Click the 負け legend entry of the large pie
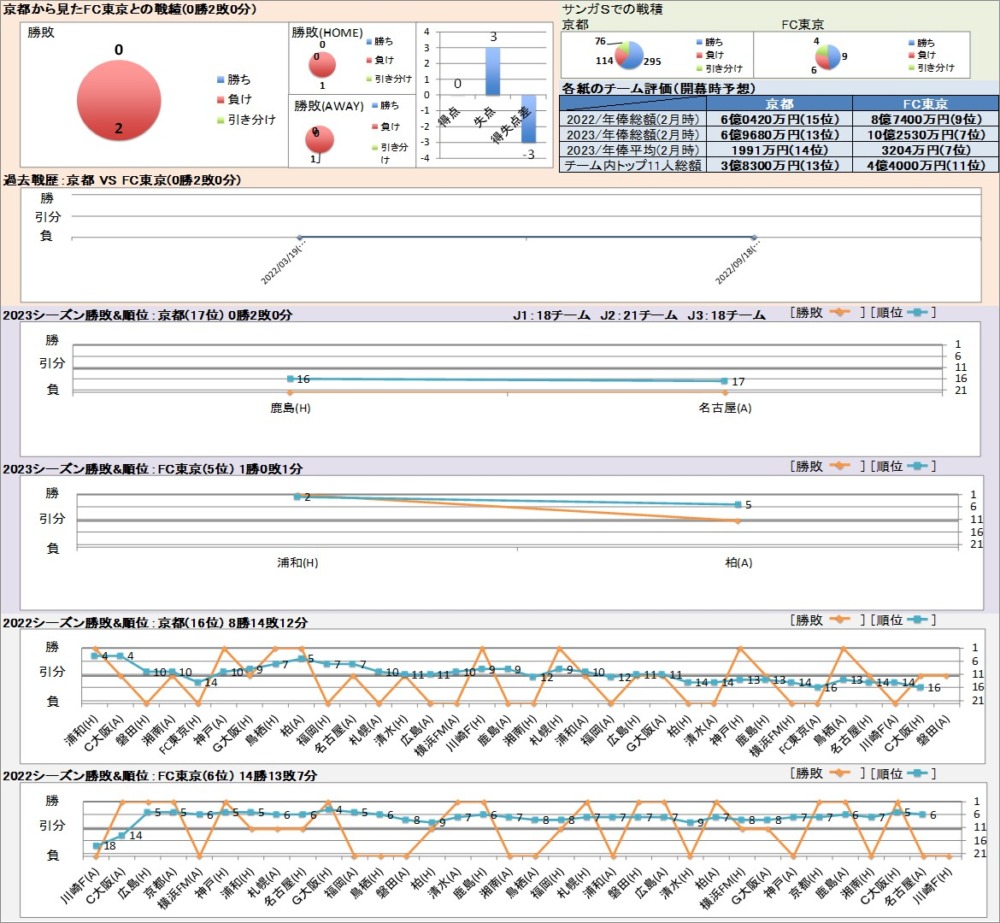Screen dimensions: 1000x923 point(234,99)
